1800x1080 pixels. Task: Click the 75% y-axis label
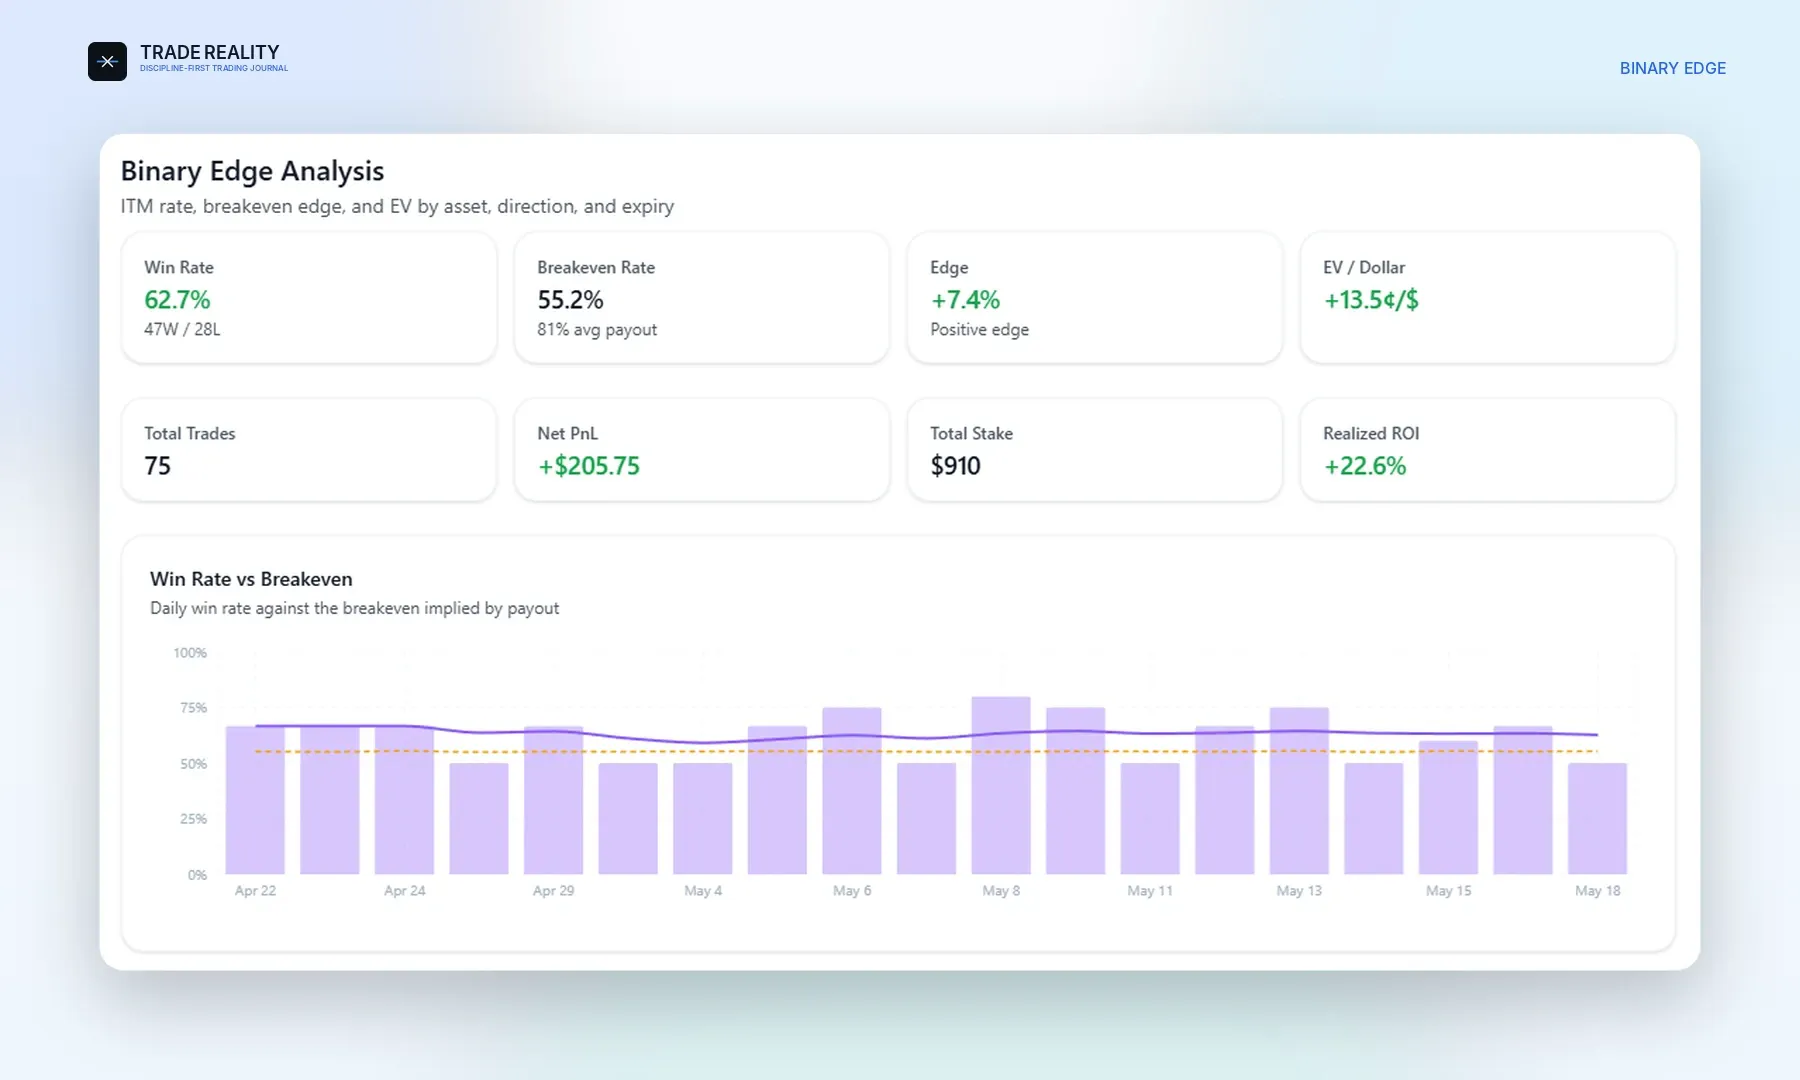coord(193,708)
